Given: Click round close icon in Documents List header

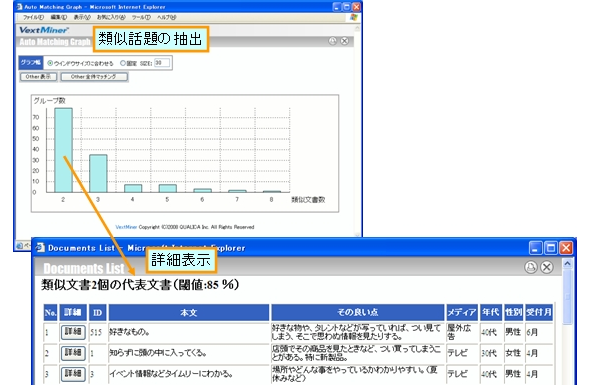Looking at the screenshot, I should click(546, 267).
